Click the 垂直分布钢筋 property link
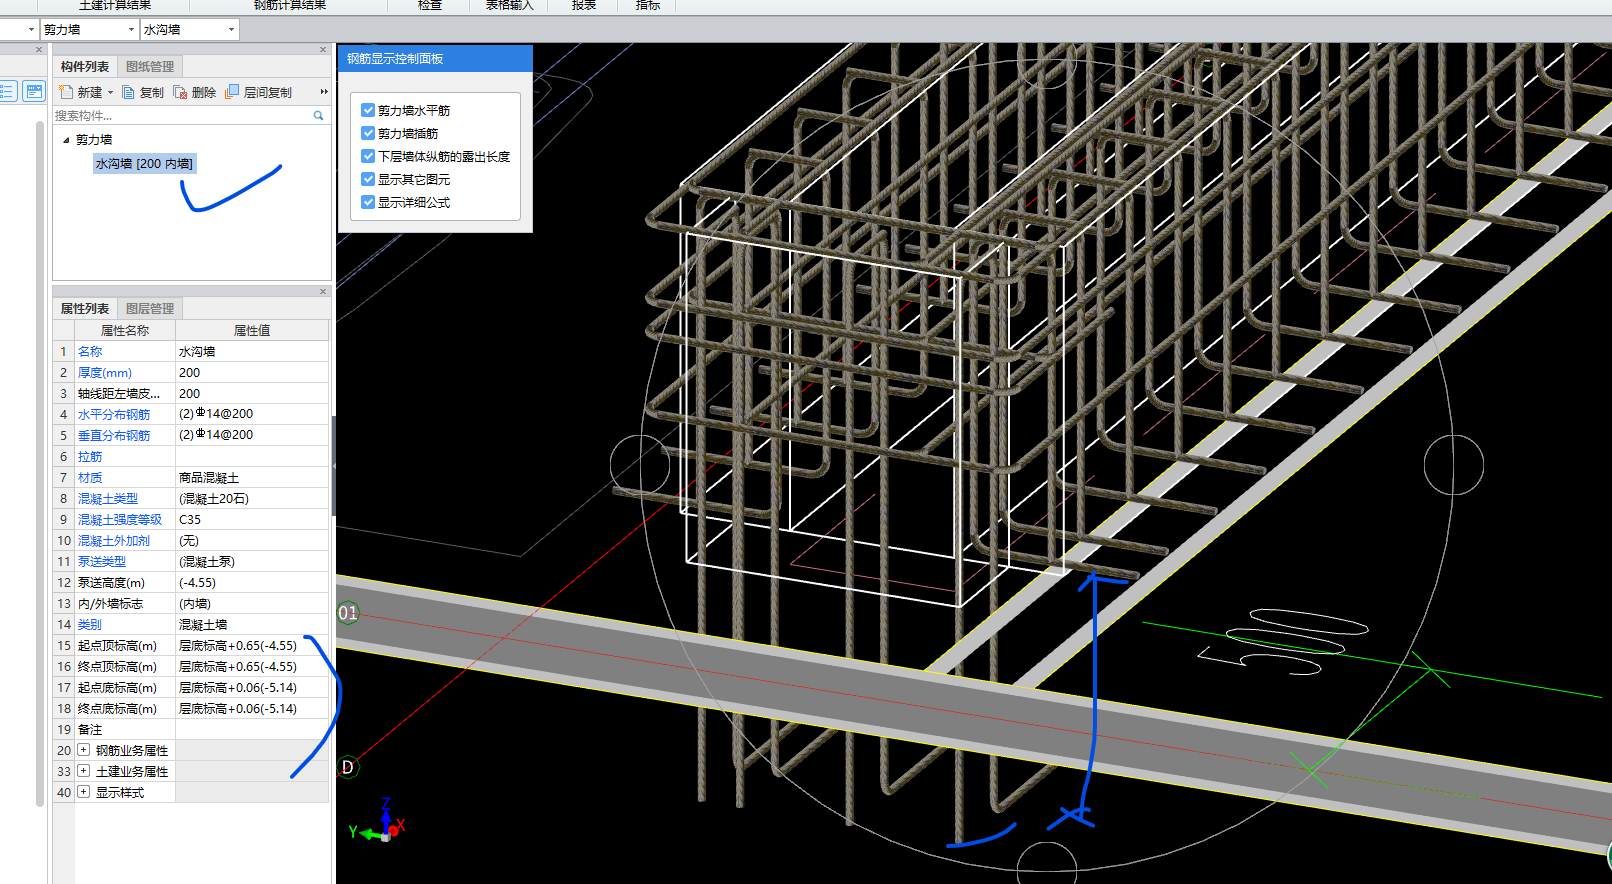This screenshot has height=884, width=1612. point(114,436)
